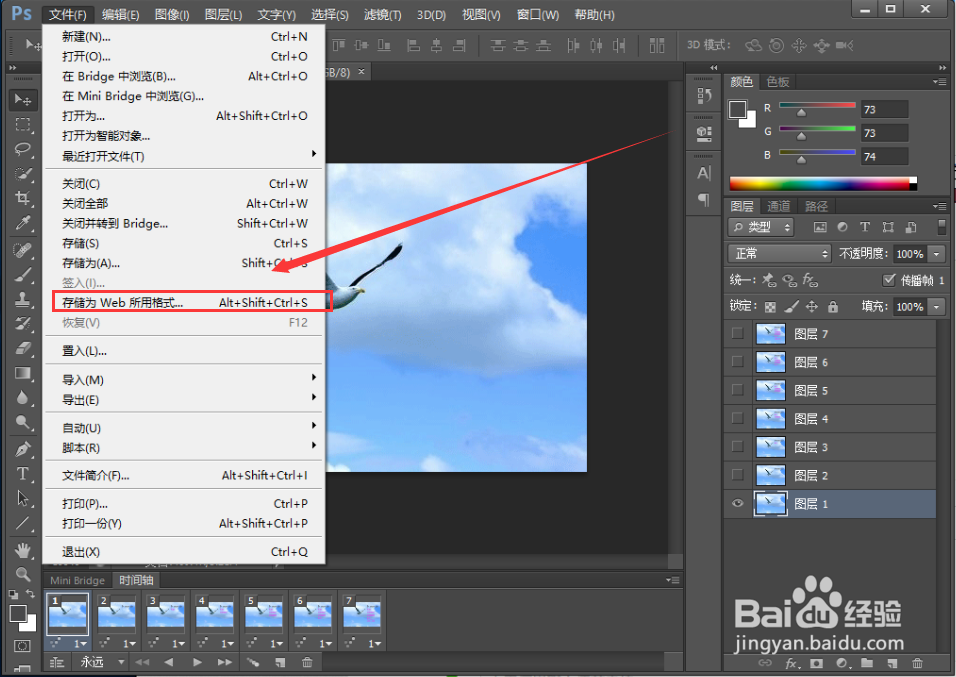Open frame 1 delay time dropdown
The width and height of the screenshot is (956, 677).
coord(81,644)
